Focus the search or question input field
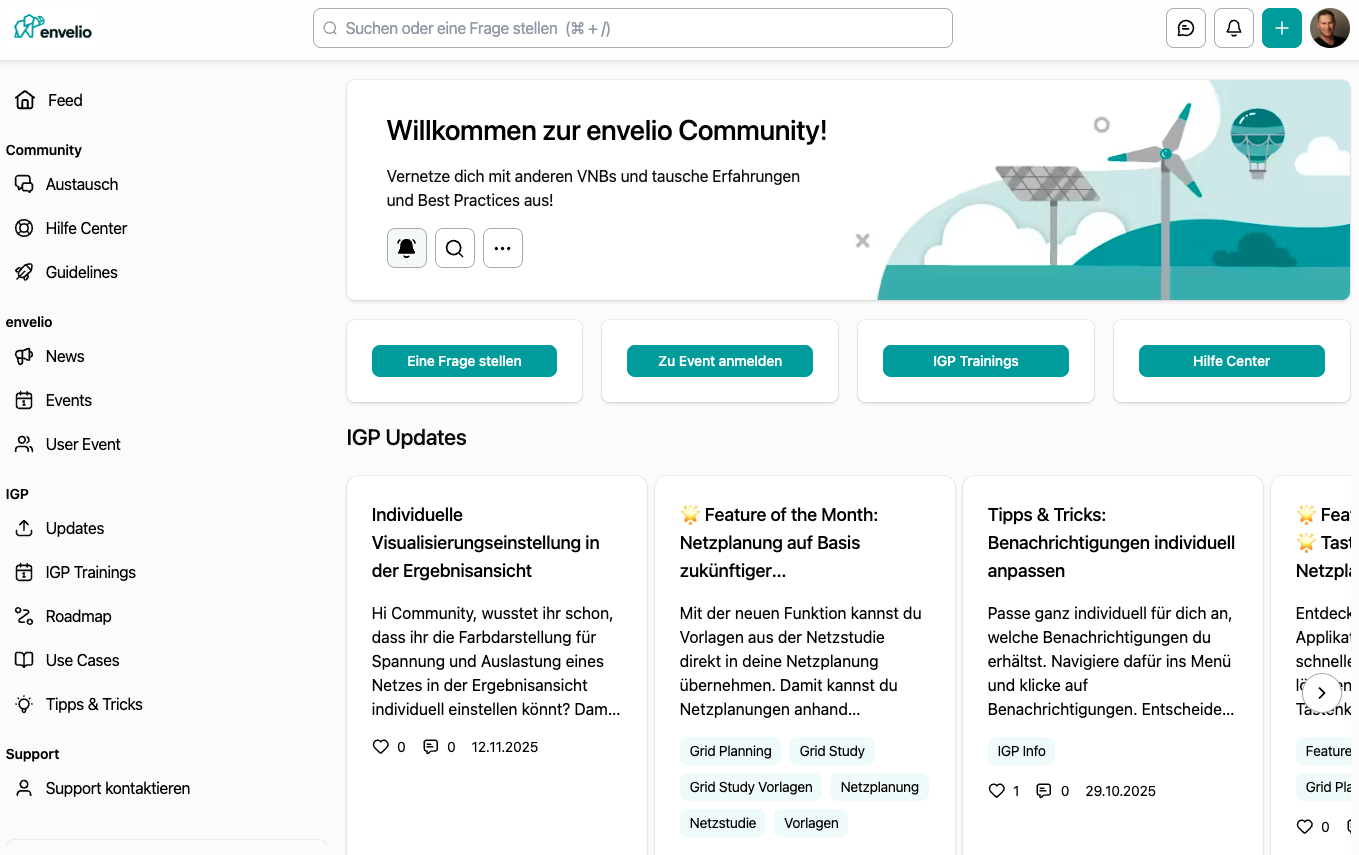 point(632,28)
